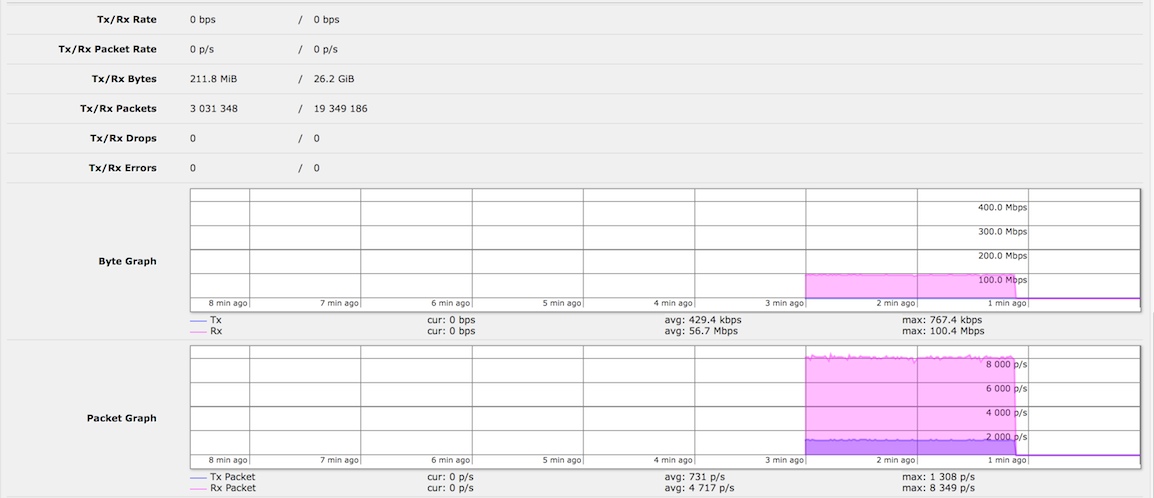This screenshot has width=1154, height=498.
Task: Click the Tx Packet legend line color
Action: tap(198, 477)
